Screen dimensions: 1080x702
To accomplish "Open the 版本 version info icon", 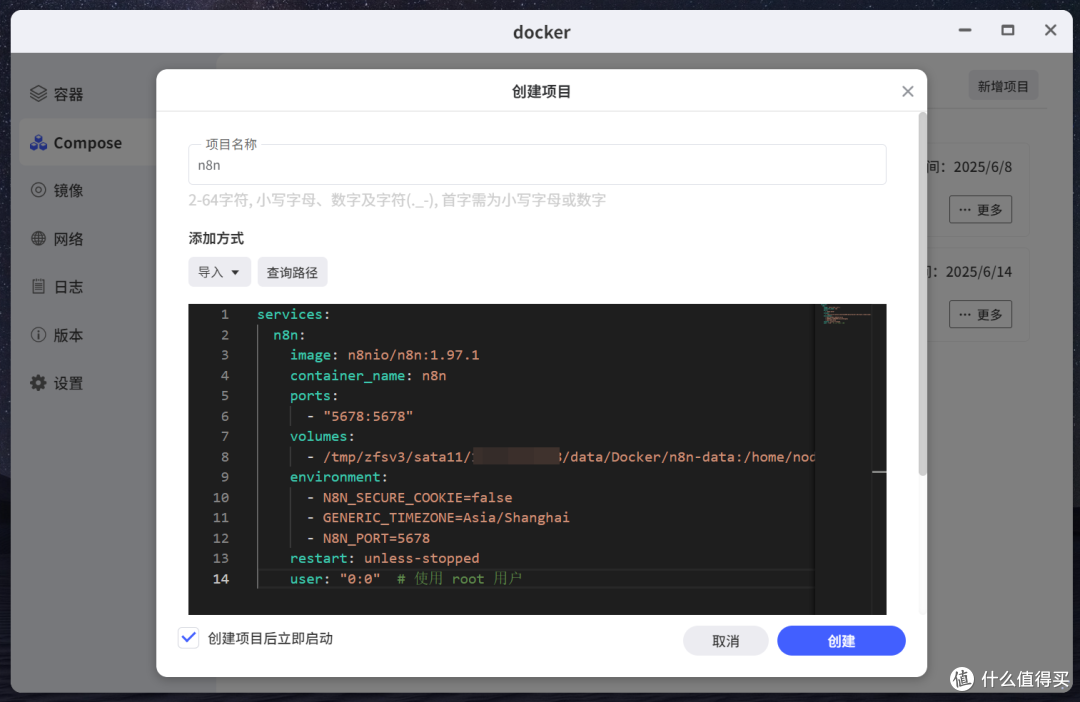I will [x=39, y=335].
